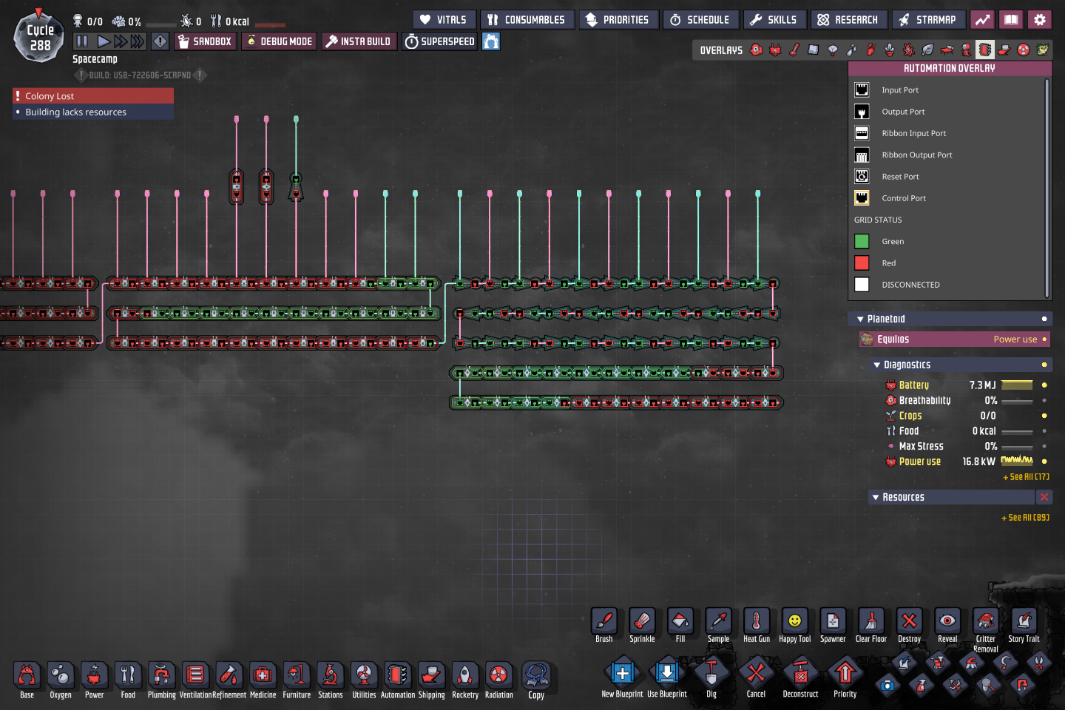The width and height of the screenshot is (1065, 710).
Task: Expand the Colony Lost notification
Action: point(93,96)
